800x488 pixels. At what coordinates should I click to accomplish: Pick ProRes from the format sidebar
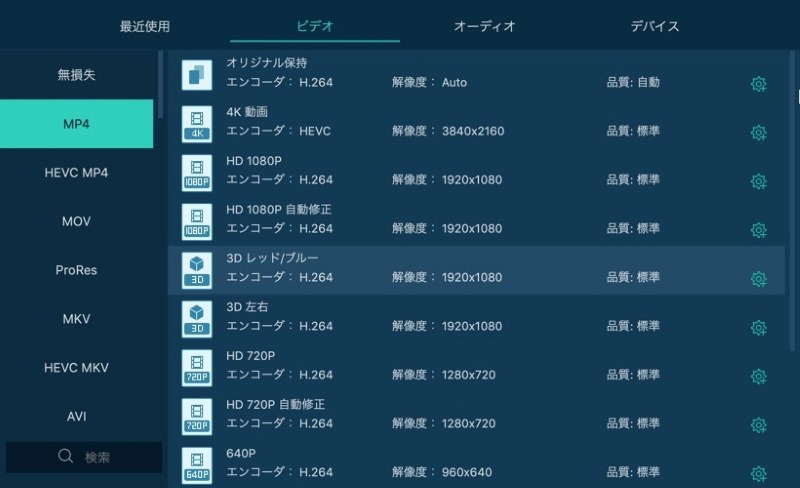tap(77, 270)
